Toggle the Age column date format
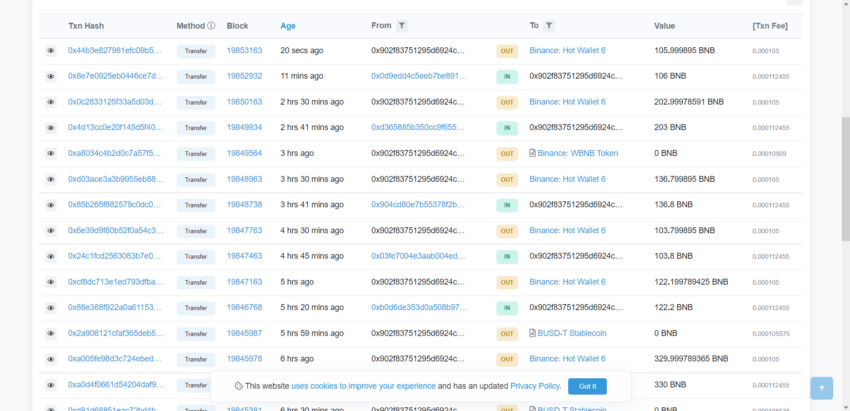This screenshot has height=411, width=850. click(x=288, y=25)
